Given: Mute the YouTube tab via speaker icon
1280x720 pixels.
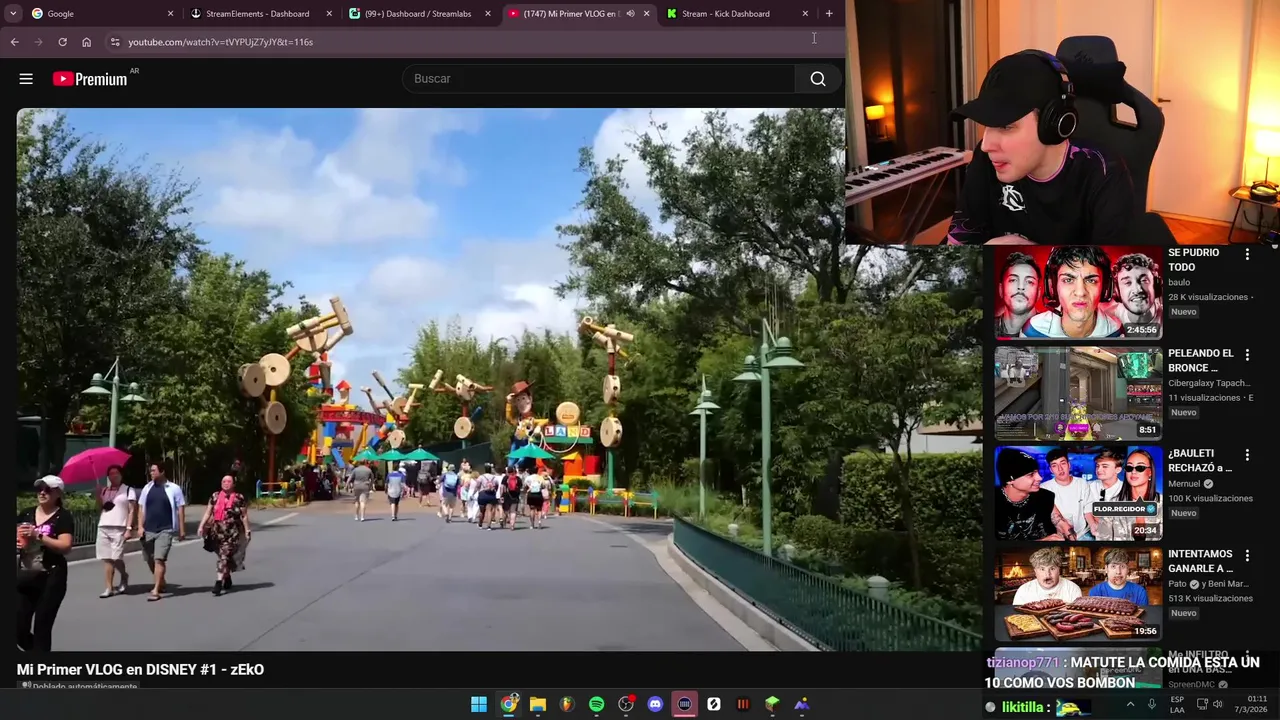Looking at the screenshot, I should (x=630, y=14).
